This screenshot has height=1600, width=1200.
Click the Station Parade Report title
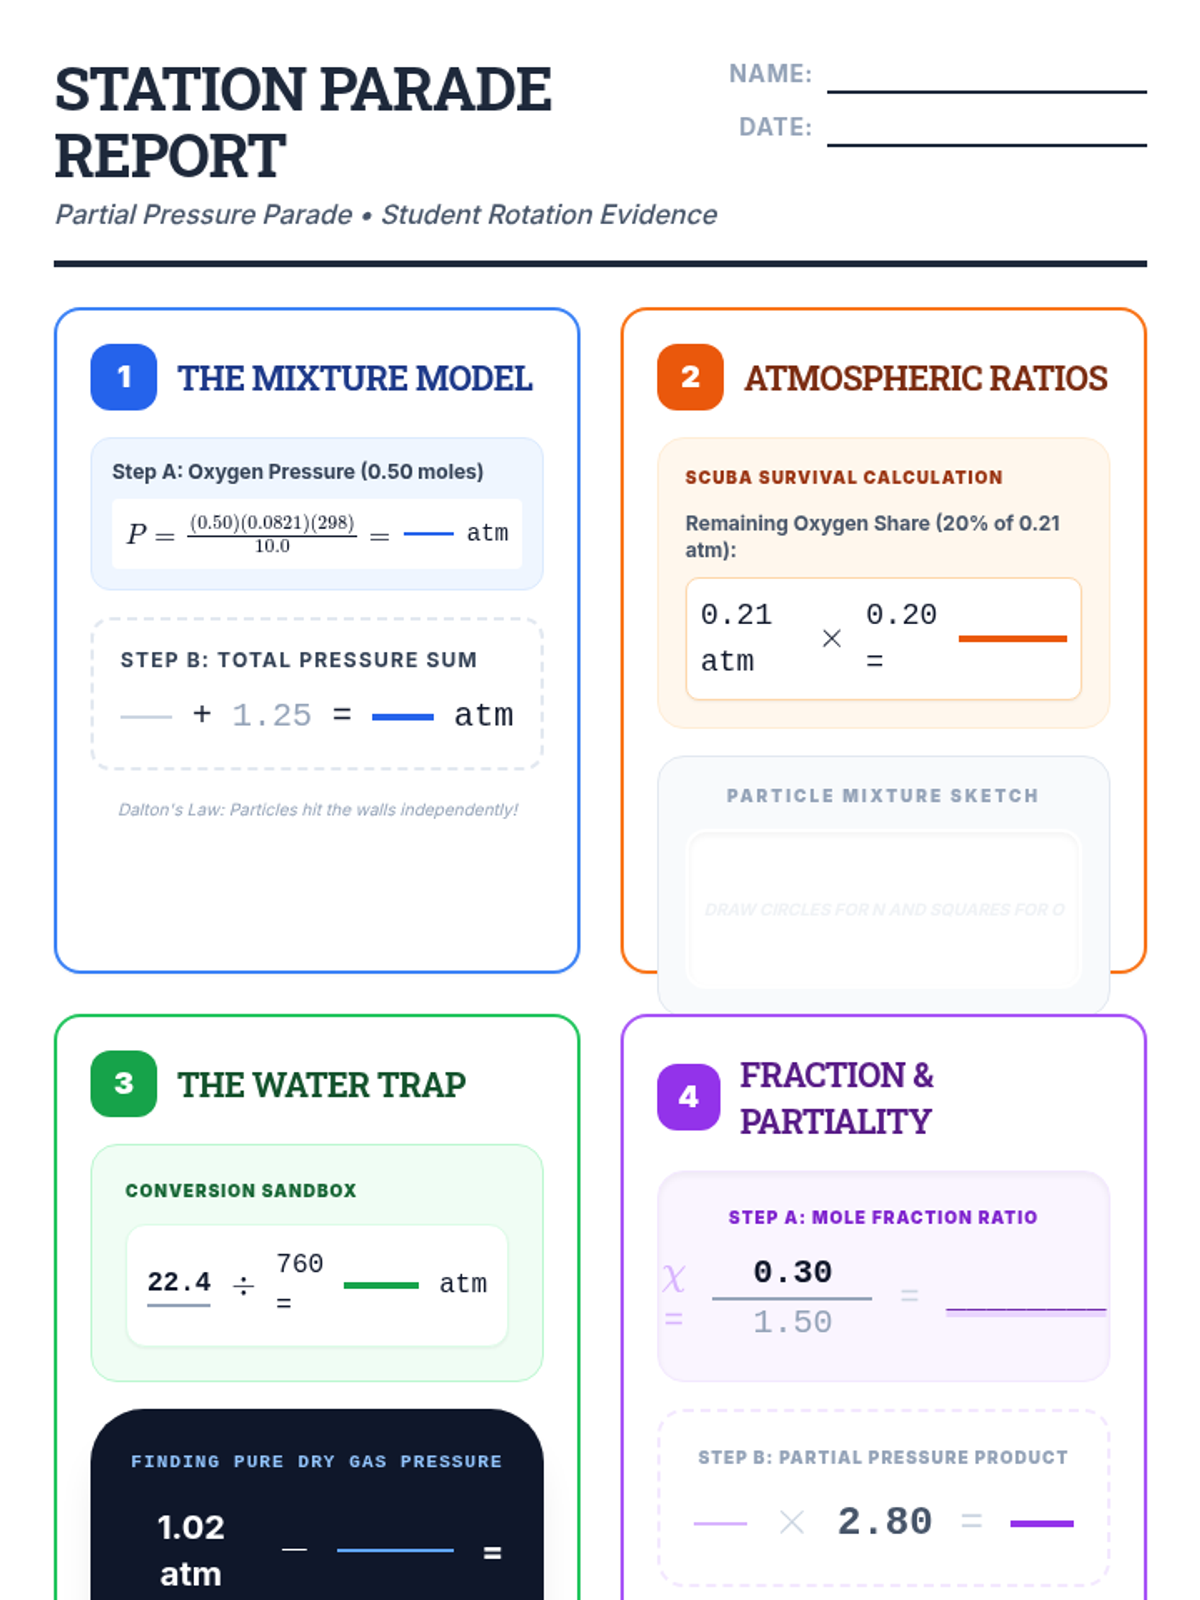coord(302,122)
